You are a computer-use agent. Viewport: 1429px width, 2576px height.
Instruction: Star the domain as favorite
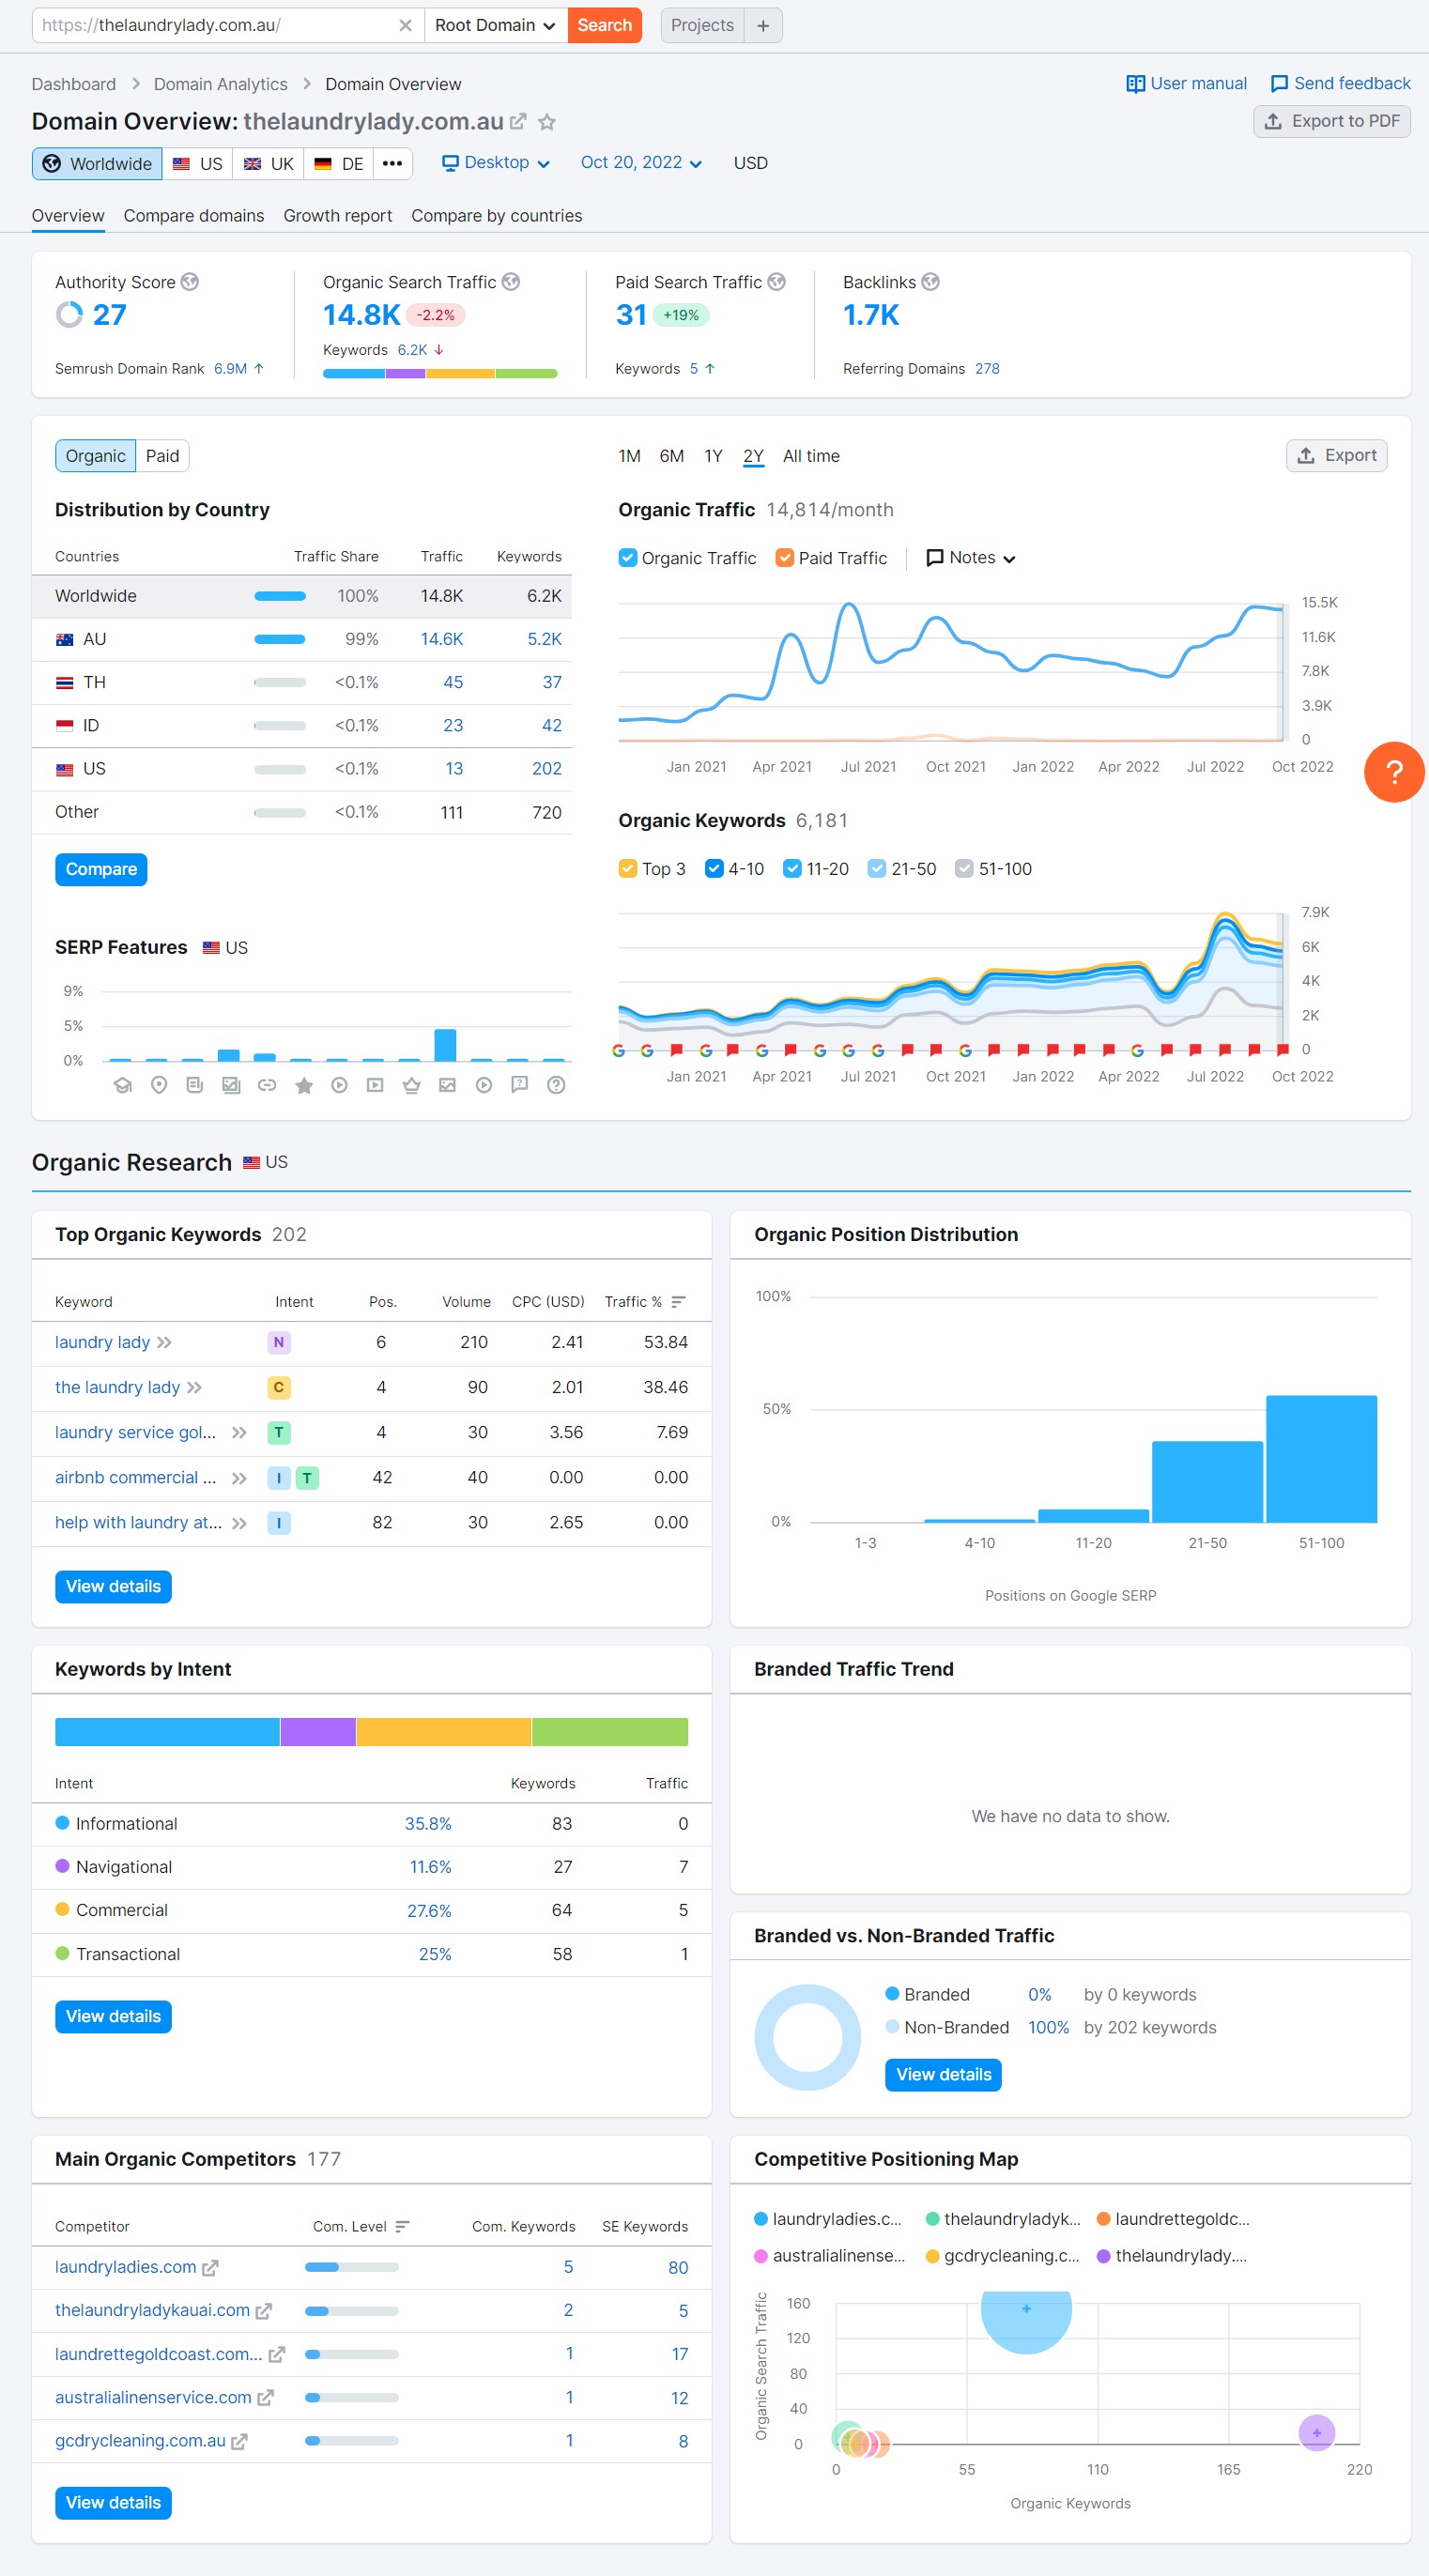(x=547, y=122)
